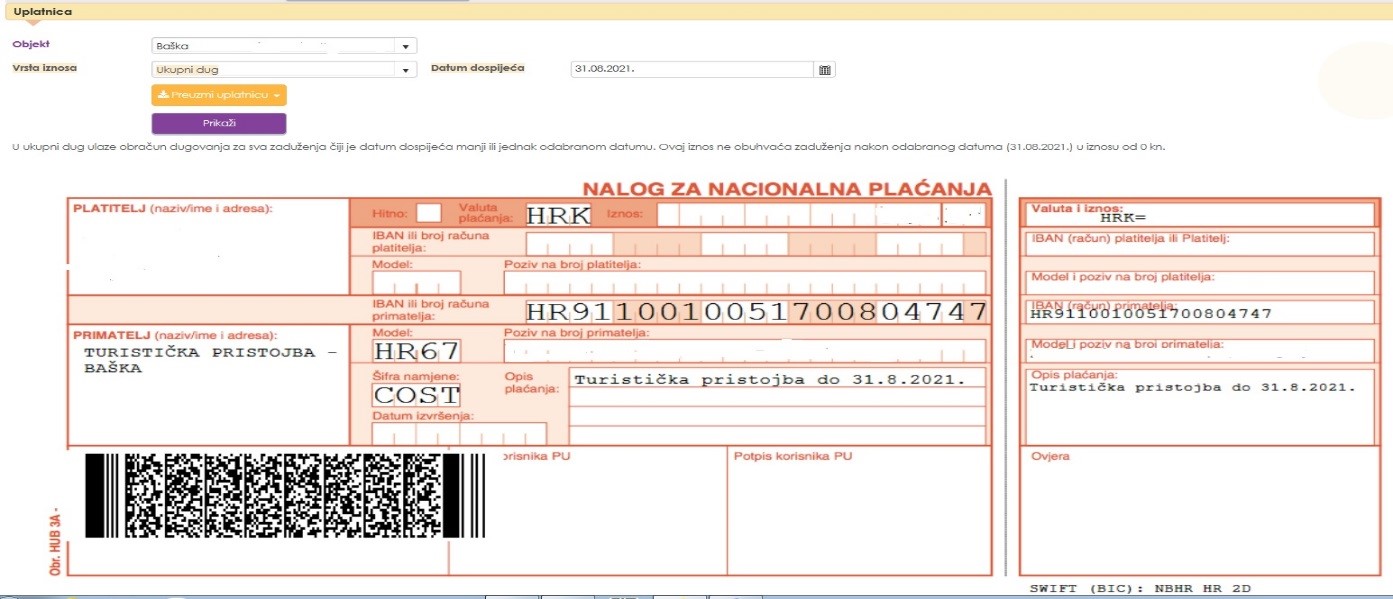Click the NALOG ZA NACIONALNA PLAĆANJA heading
Image resolution: width=1393 pixels, height=599 pixels.
click(787, 189)
